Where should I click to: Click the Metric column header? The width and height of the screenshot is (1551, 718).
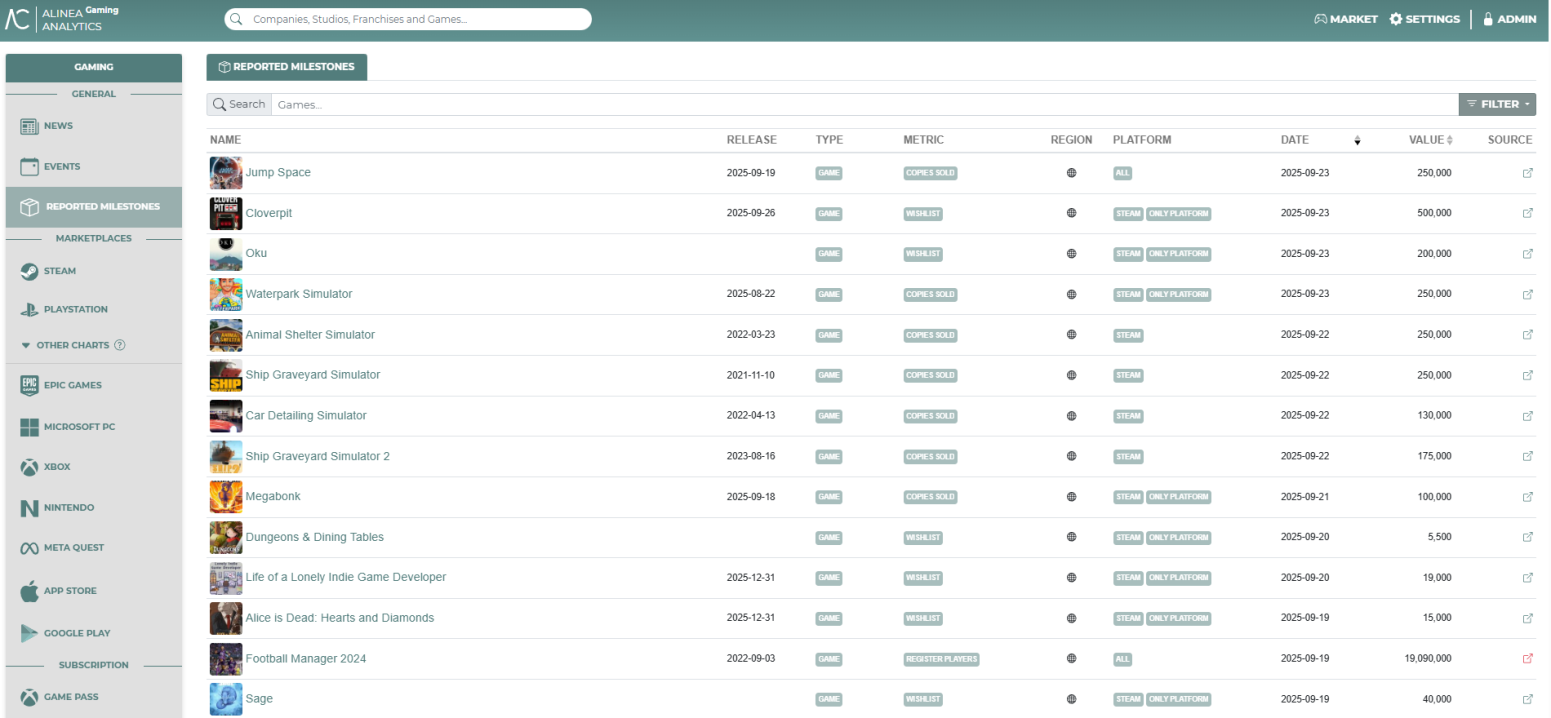(x=923, y=140)
